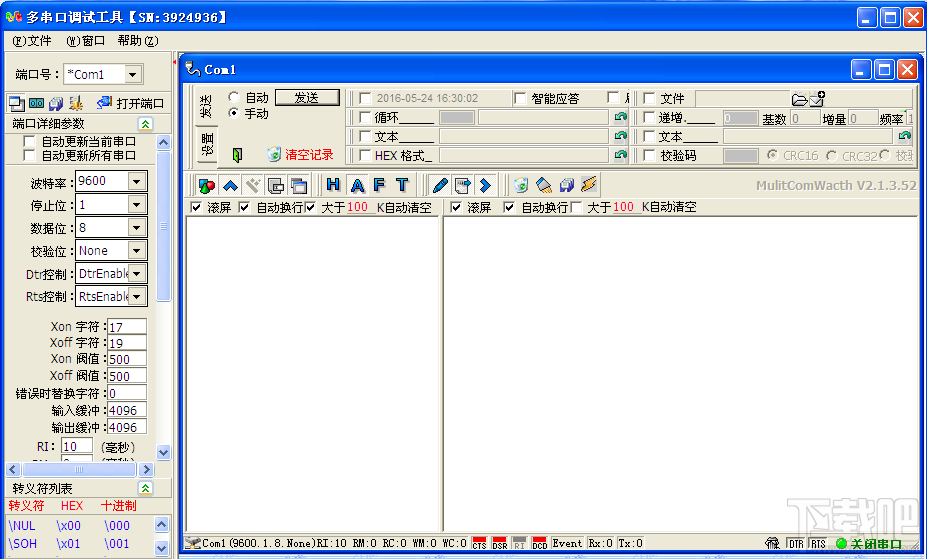Screen dimensions: 927x559
Task: Click the document export arrow icon
Action: (462, 185)
